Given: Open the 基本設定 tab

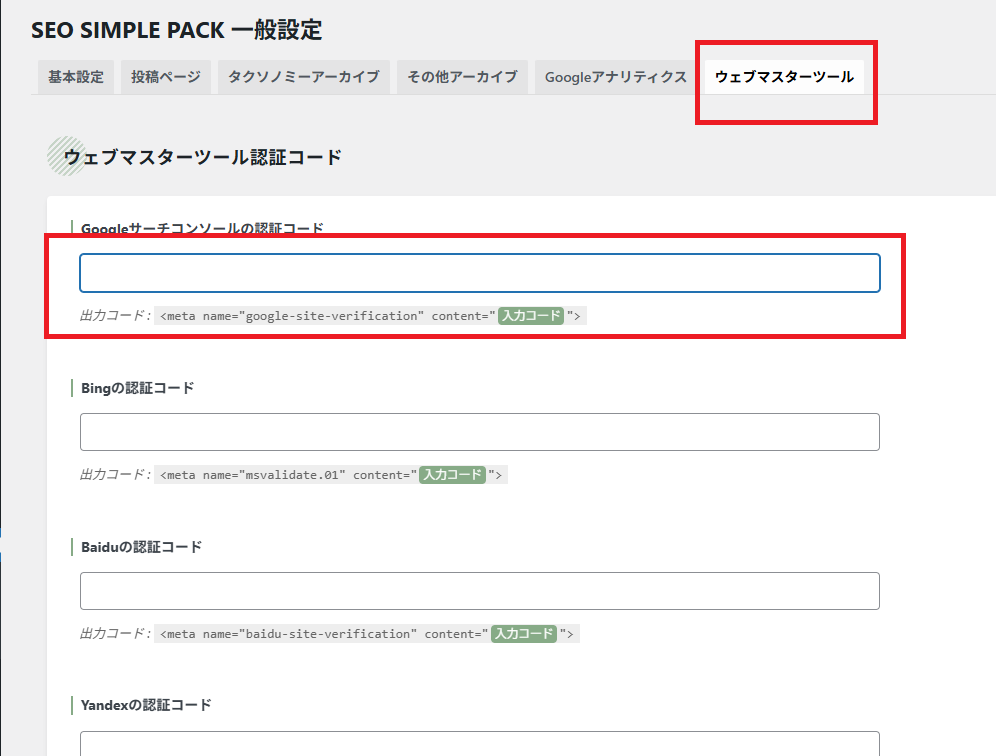Looking at the screenshot, I should [x=76, y=77].
